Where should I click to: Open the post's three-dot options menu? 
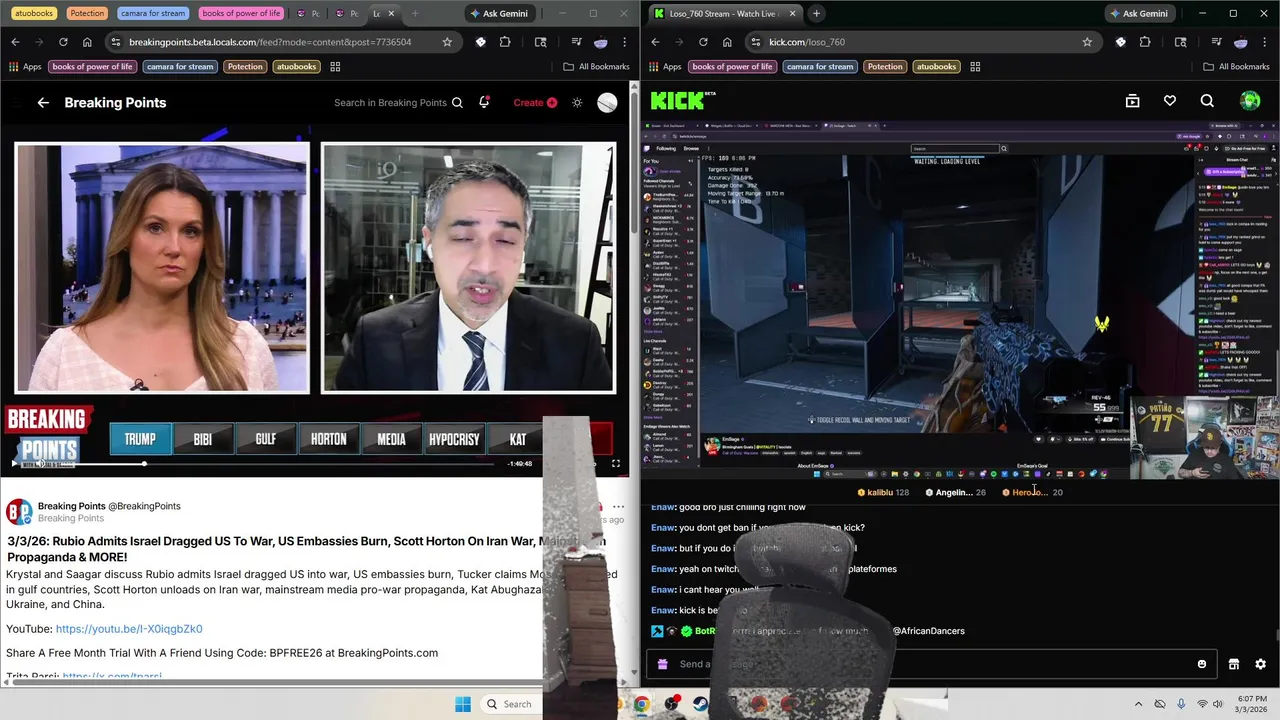pos(618,507)
